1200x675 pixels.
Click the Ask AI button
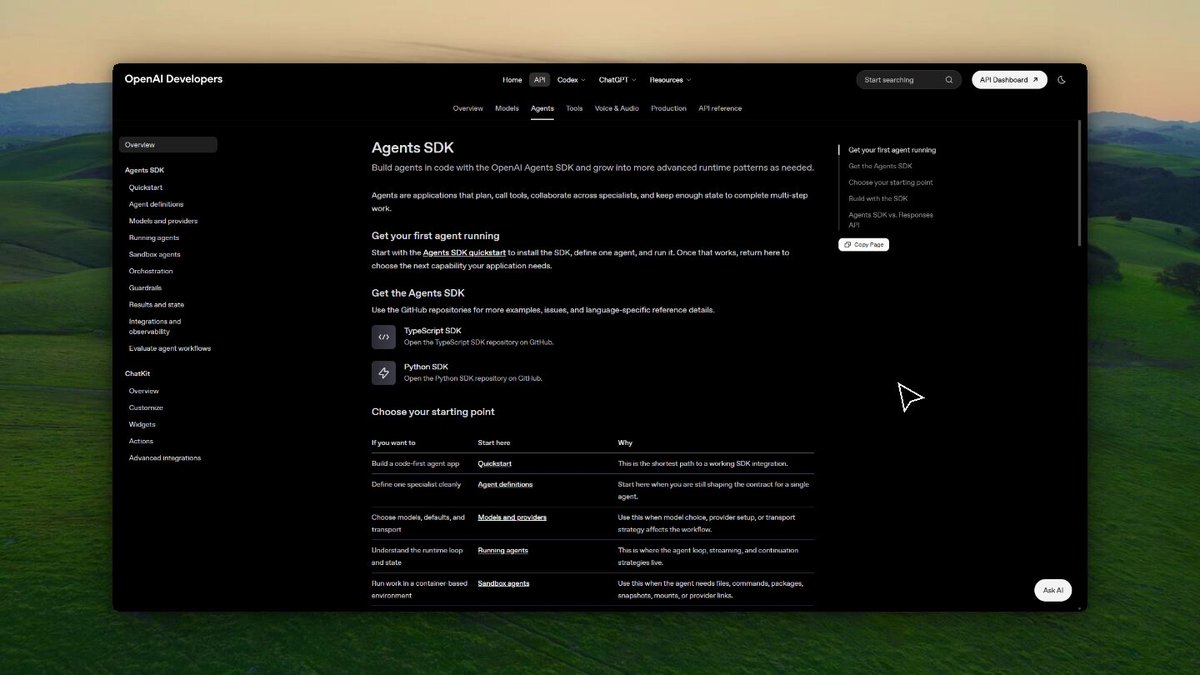(1053, 590)
